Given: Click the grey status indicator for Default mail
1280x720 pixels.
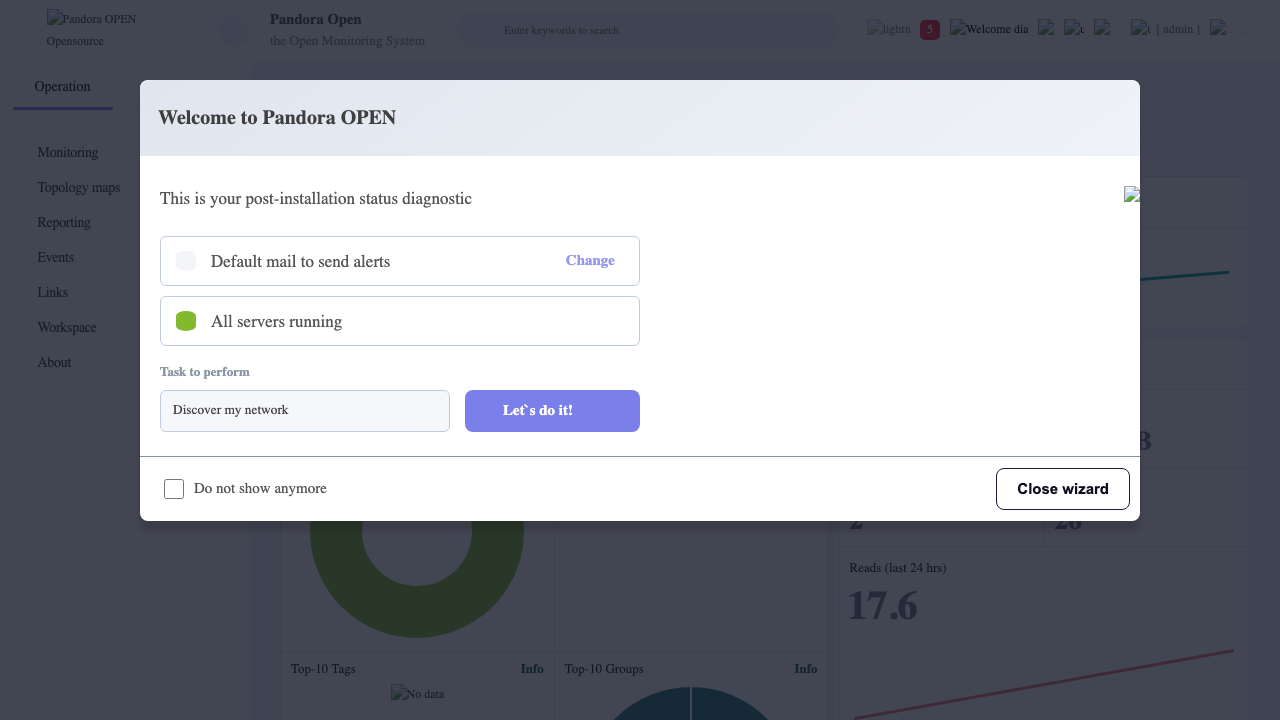Looking at the screenshot, I should [x=186, y=261].
